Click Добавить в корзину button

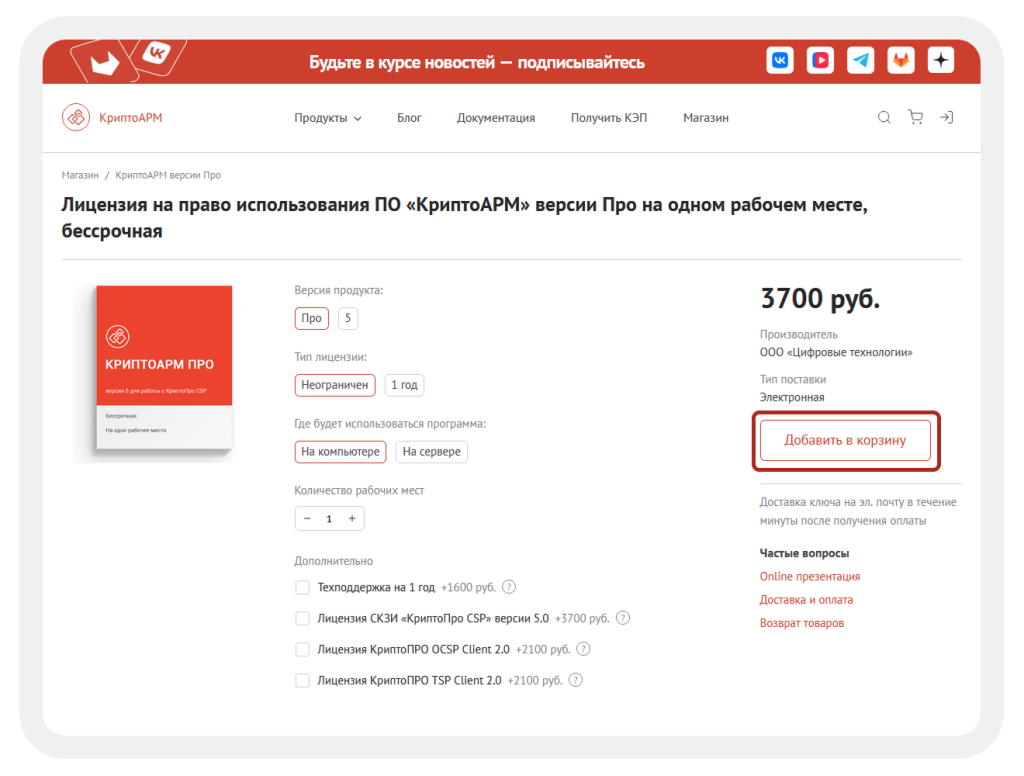tap(845, 440)
